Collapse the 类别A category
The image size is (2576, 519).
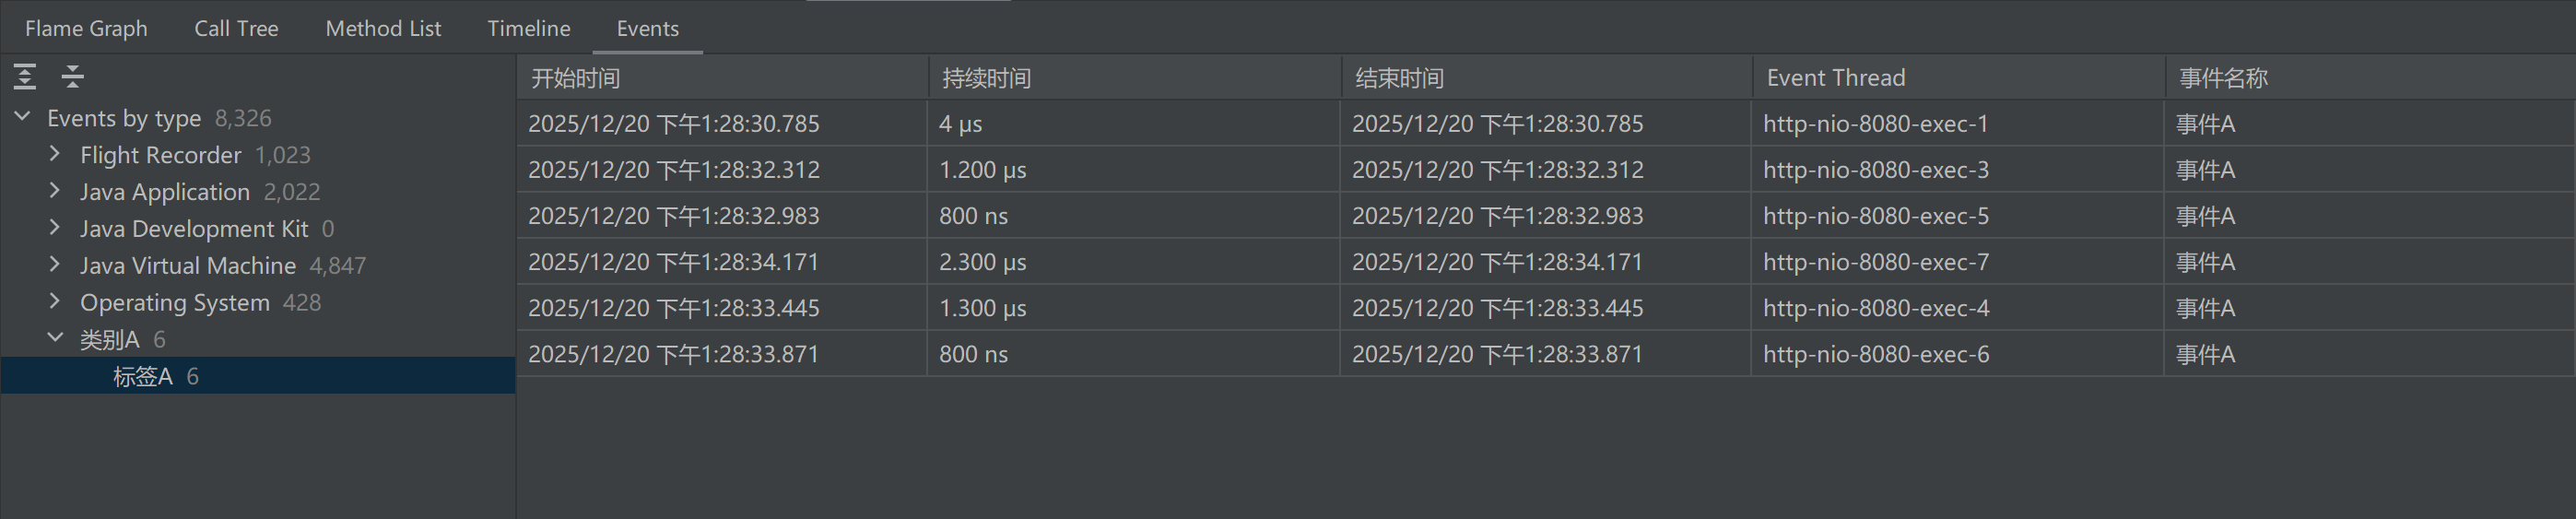pyautogui.click(x=56, y=339)
